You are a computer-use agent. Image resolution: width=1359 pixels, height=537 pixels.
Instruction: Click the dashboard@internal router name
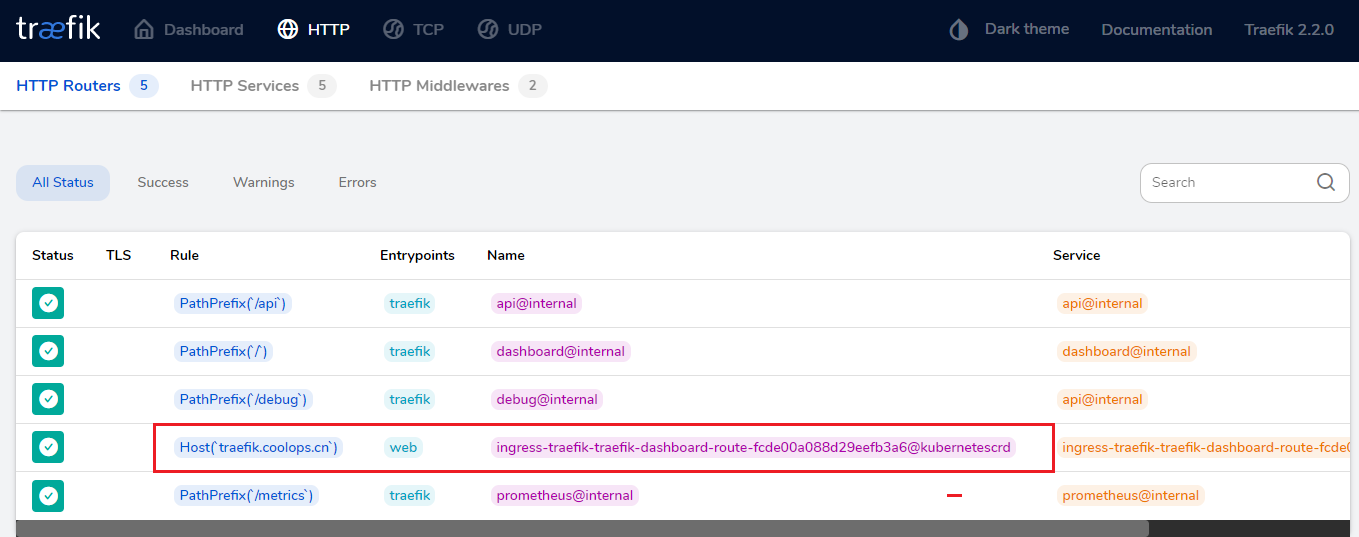point(560,351)
